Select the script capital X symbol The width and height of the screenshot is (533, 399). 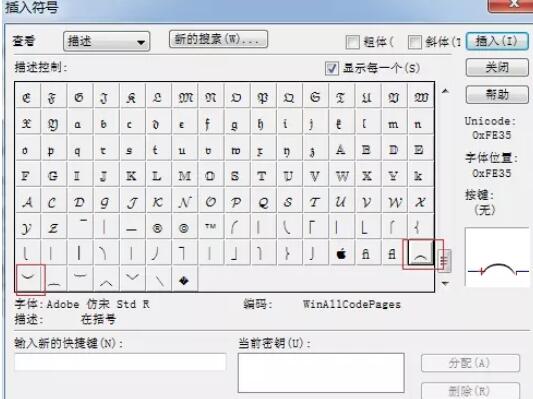click(x=420, y=202)
